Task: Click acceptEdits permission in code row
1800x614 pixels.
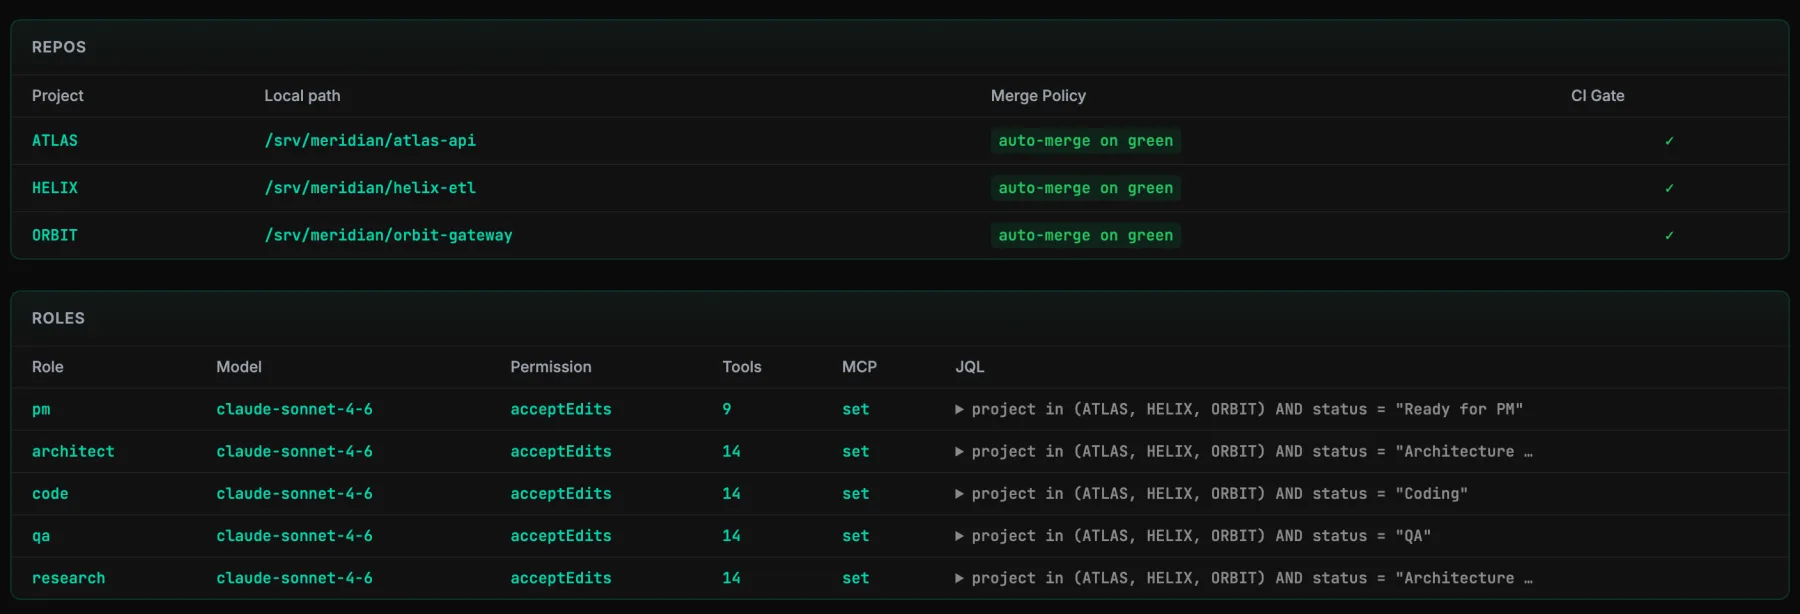Action: 561,493
